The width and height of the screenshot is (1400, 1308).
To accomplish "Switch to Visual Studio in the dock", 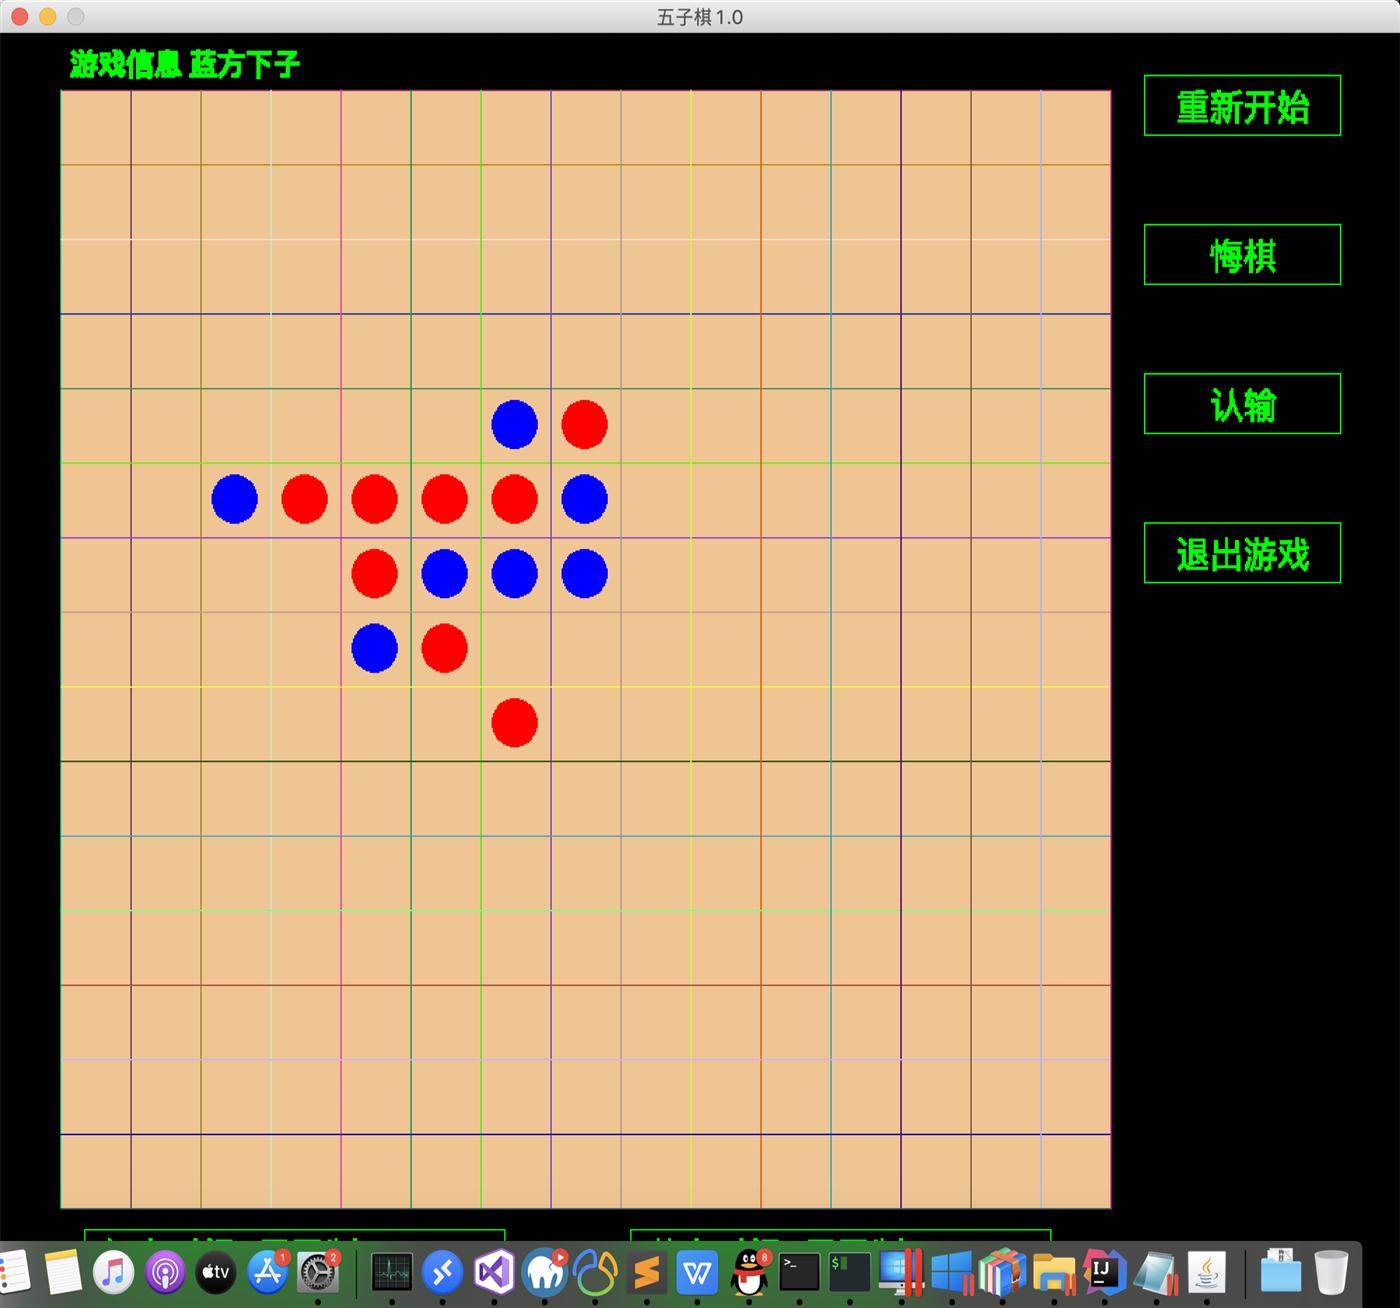I will [x=494, y=1273].
